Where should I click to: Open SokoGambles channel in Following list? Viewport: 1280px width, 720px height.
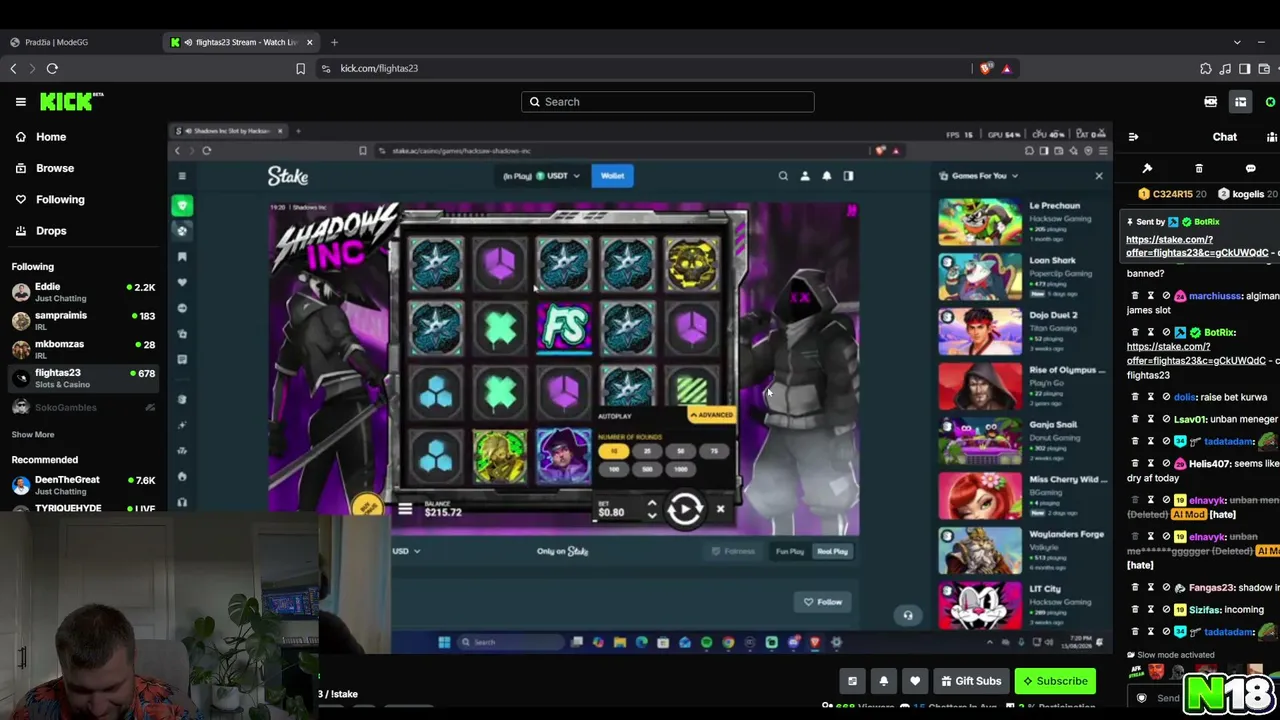(84, 408)
